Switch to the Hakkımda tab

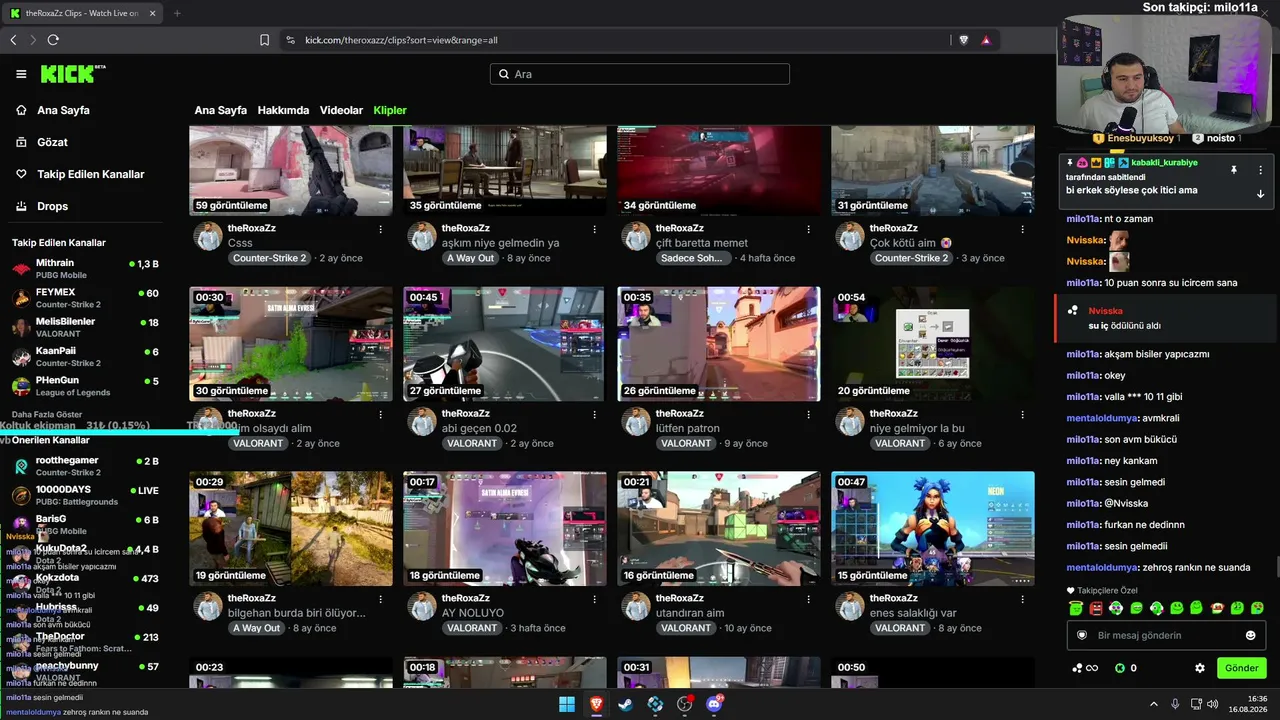coord(283,110)
